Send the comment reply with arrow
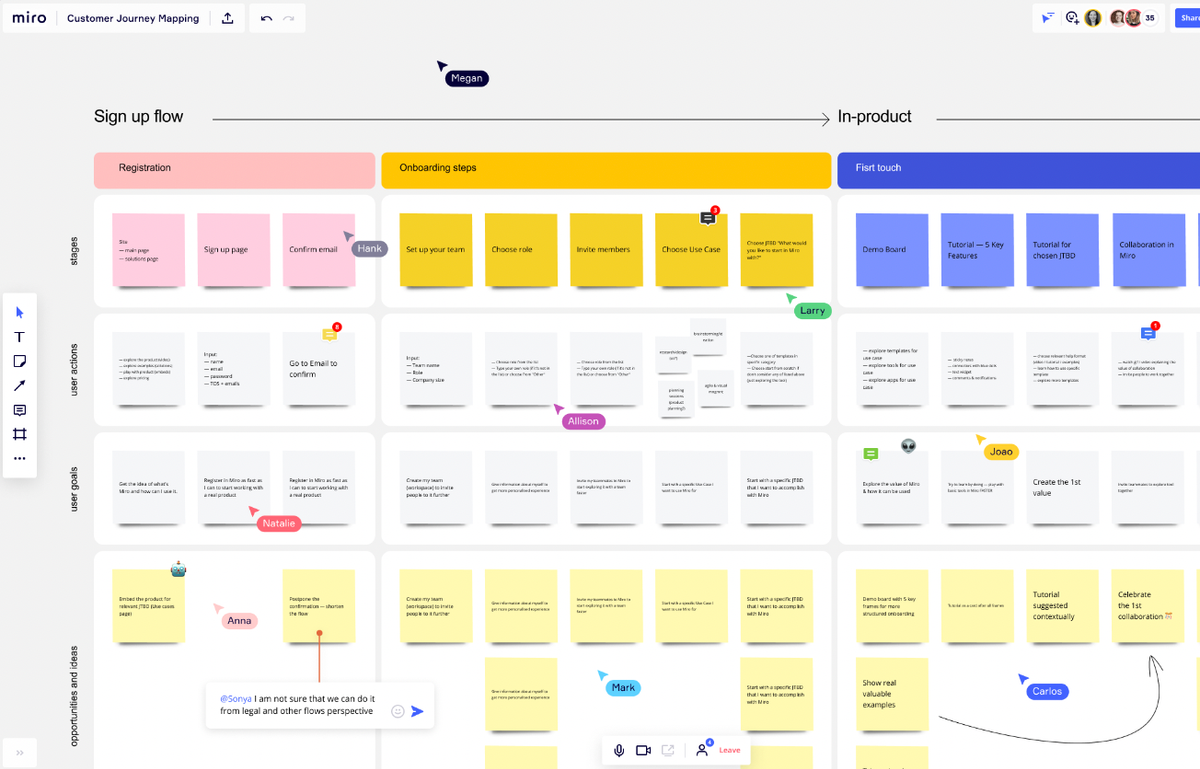The width and height of the screenshot is (1200, 769). [417, 711]
